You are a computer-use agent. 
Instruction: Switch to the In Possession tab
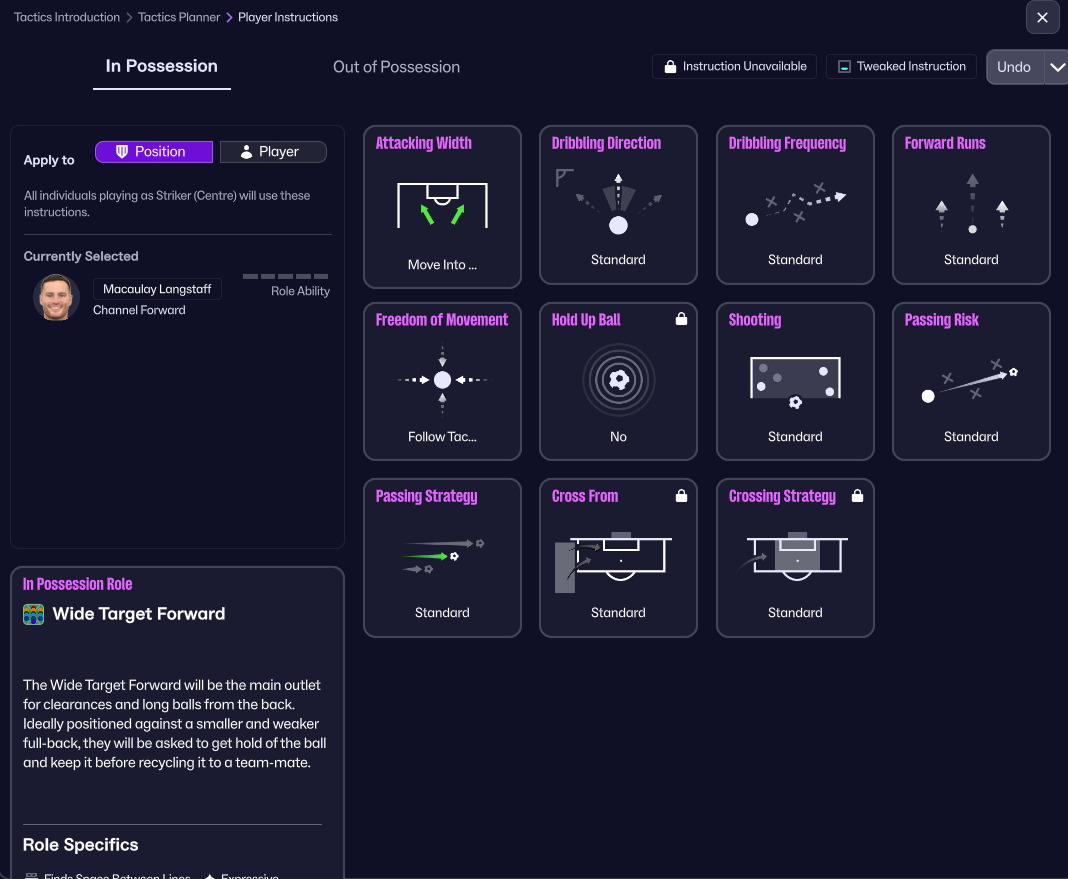click(x=161, y=66)
